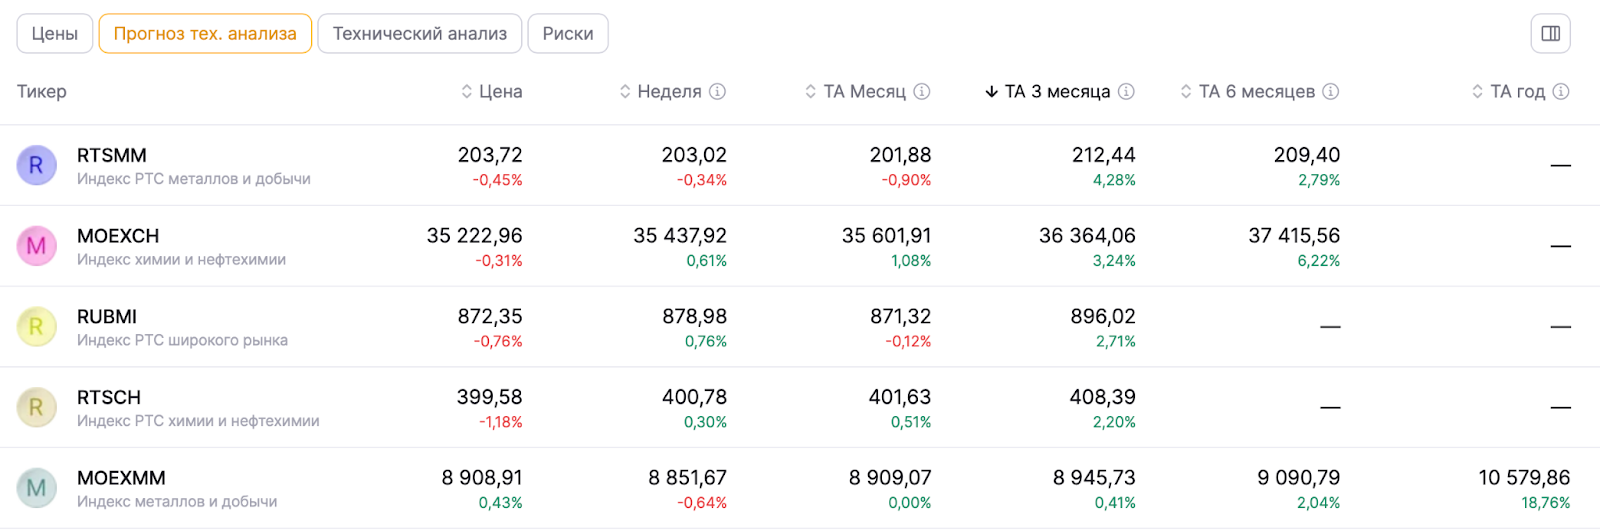The width and height of the screenshot is (1600, 530).
Task: Sort table by Неделя column
Action: [660, 91]
